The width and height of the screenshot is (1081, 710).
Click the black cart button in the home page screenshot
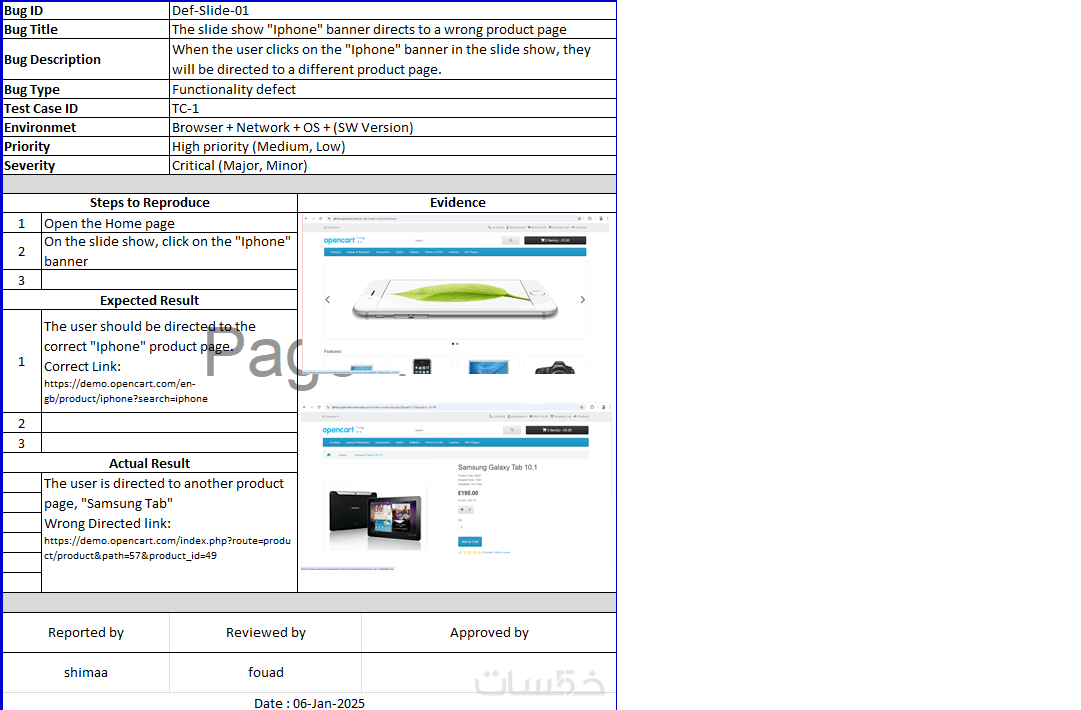[x=555, y=241]
